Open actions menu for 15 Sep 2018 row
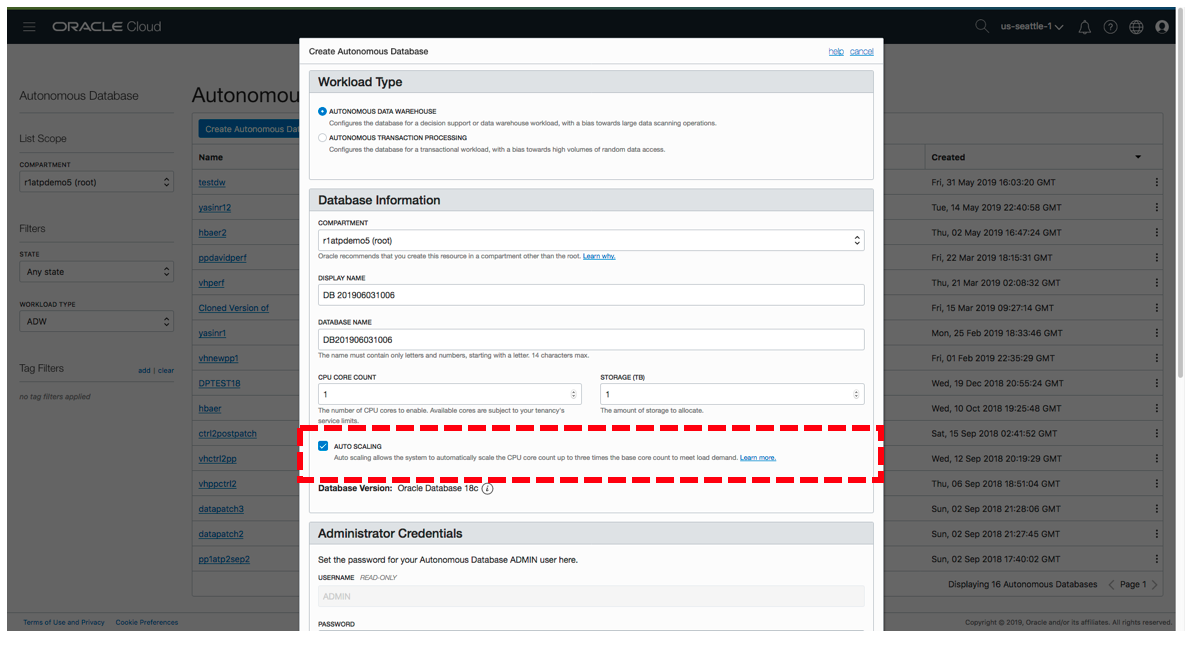Screen dimensions: 1197x646 pyautogui.click(x=1157, y=434)
